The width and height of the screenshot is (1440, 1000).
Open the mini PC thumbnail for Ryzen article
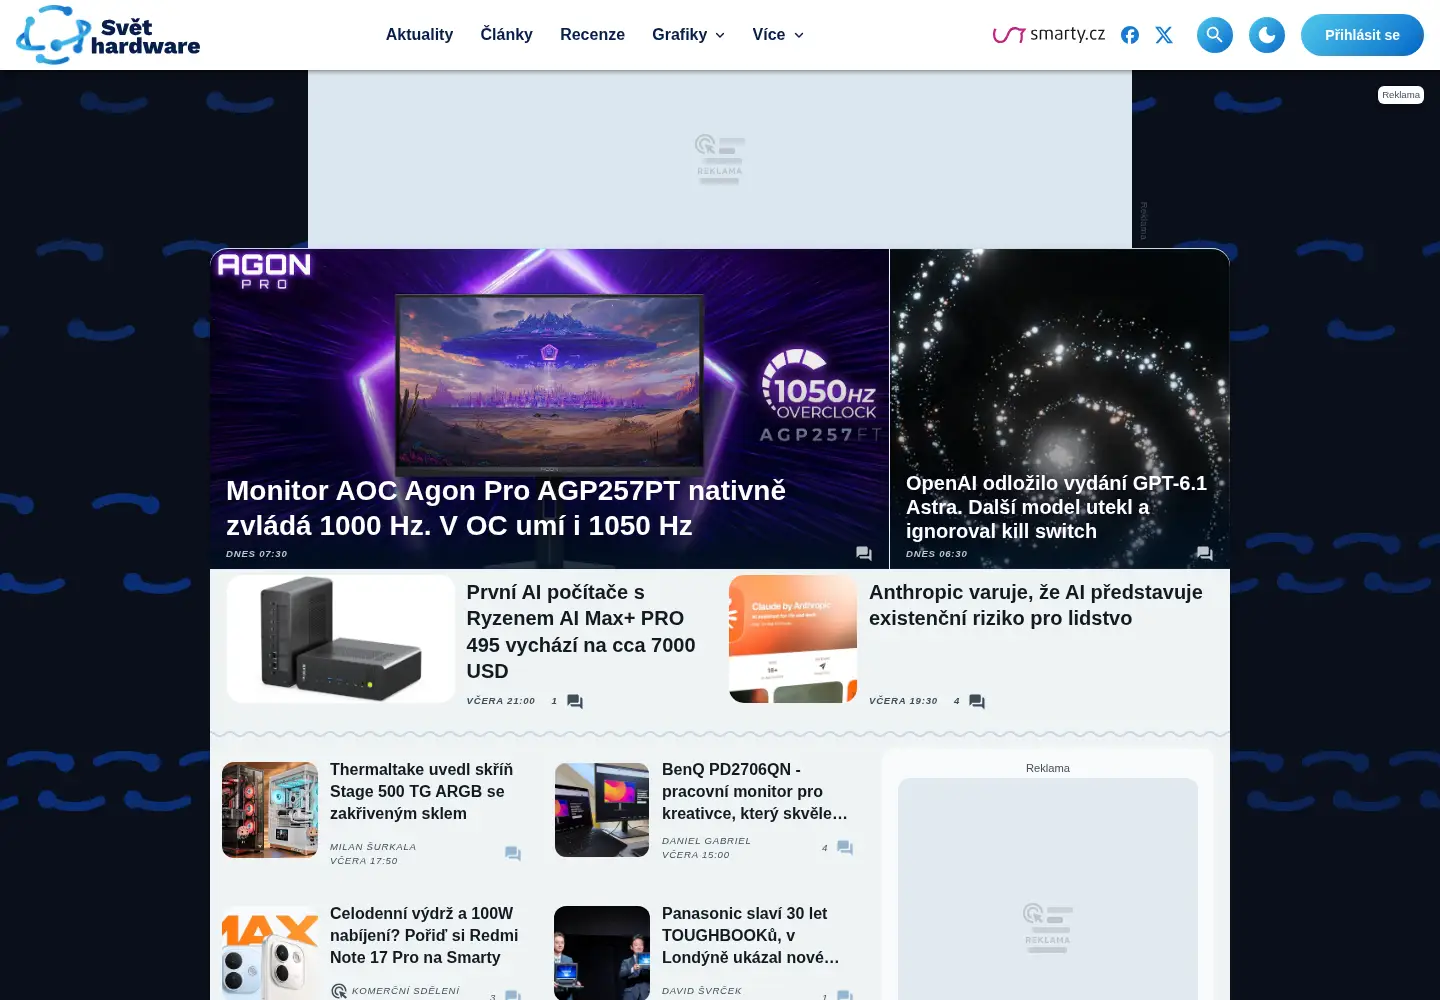click(341, 639)
